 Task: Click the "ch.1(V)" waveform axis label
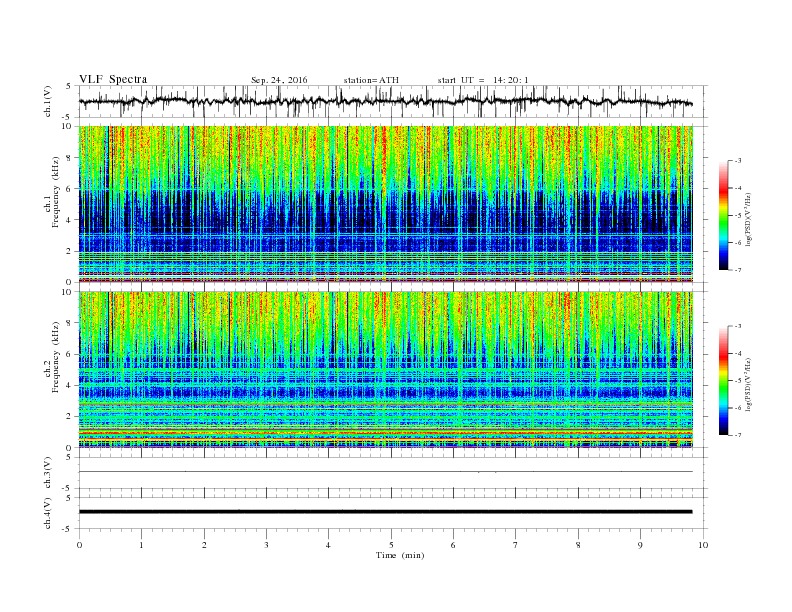(x=48, y=101)
